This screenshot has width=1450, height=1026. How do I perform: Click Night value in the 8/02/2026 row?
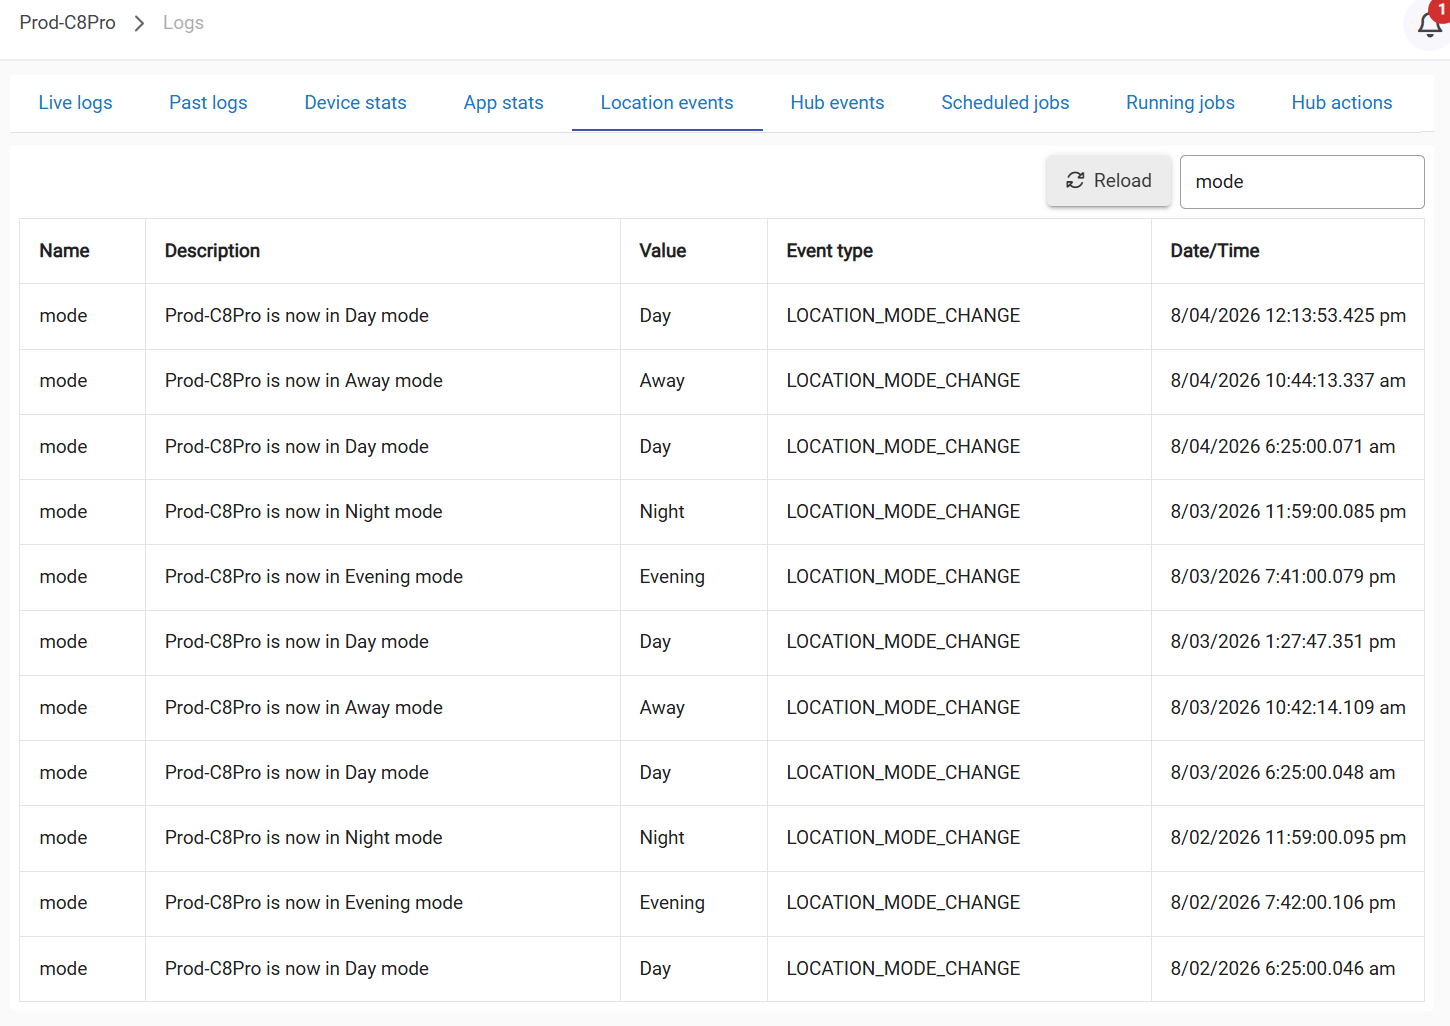[x=662, y=838]
